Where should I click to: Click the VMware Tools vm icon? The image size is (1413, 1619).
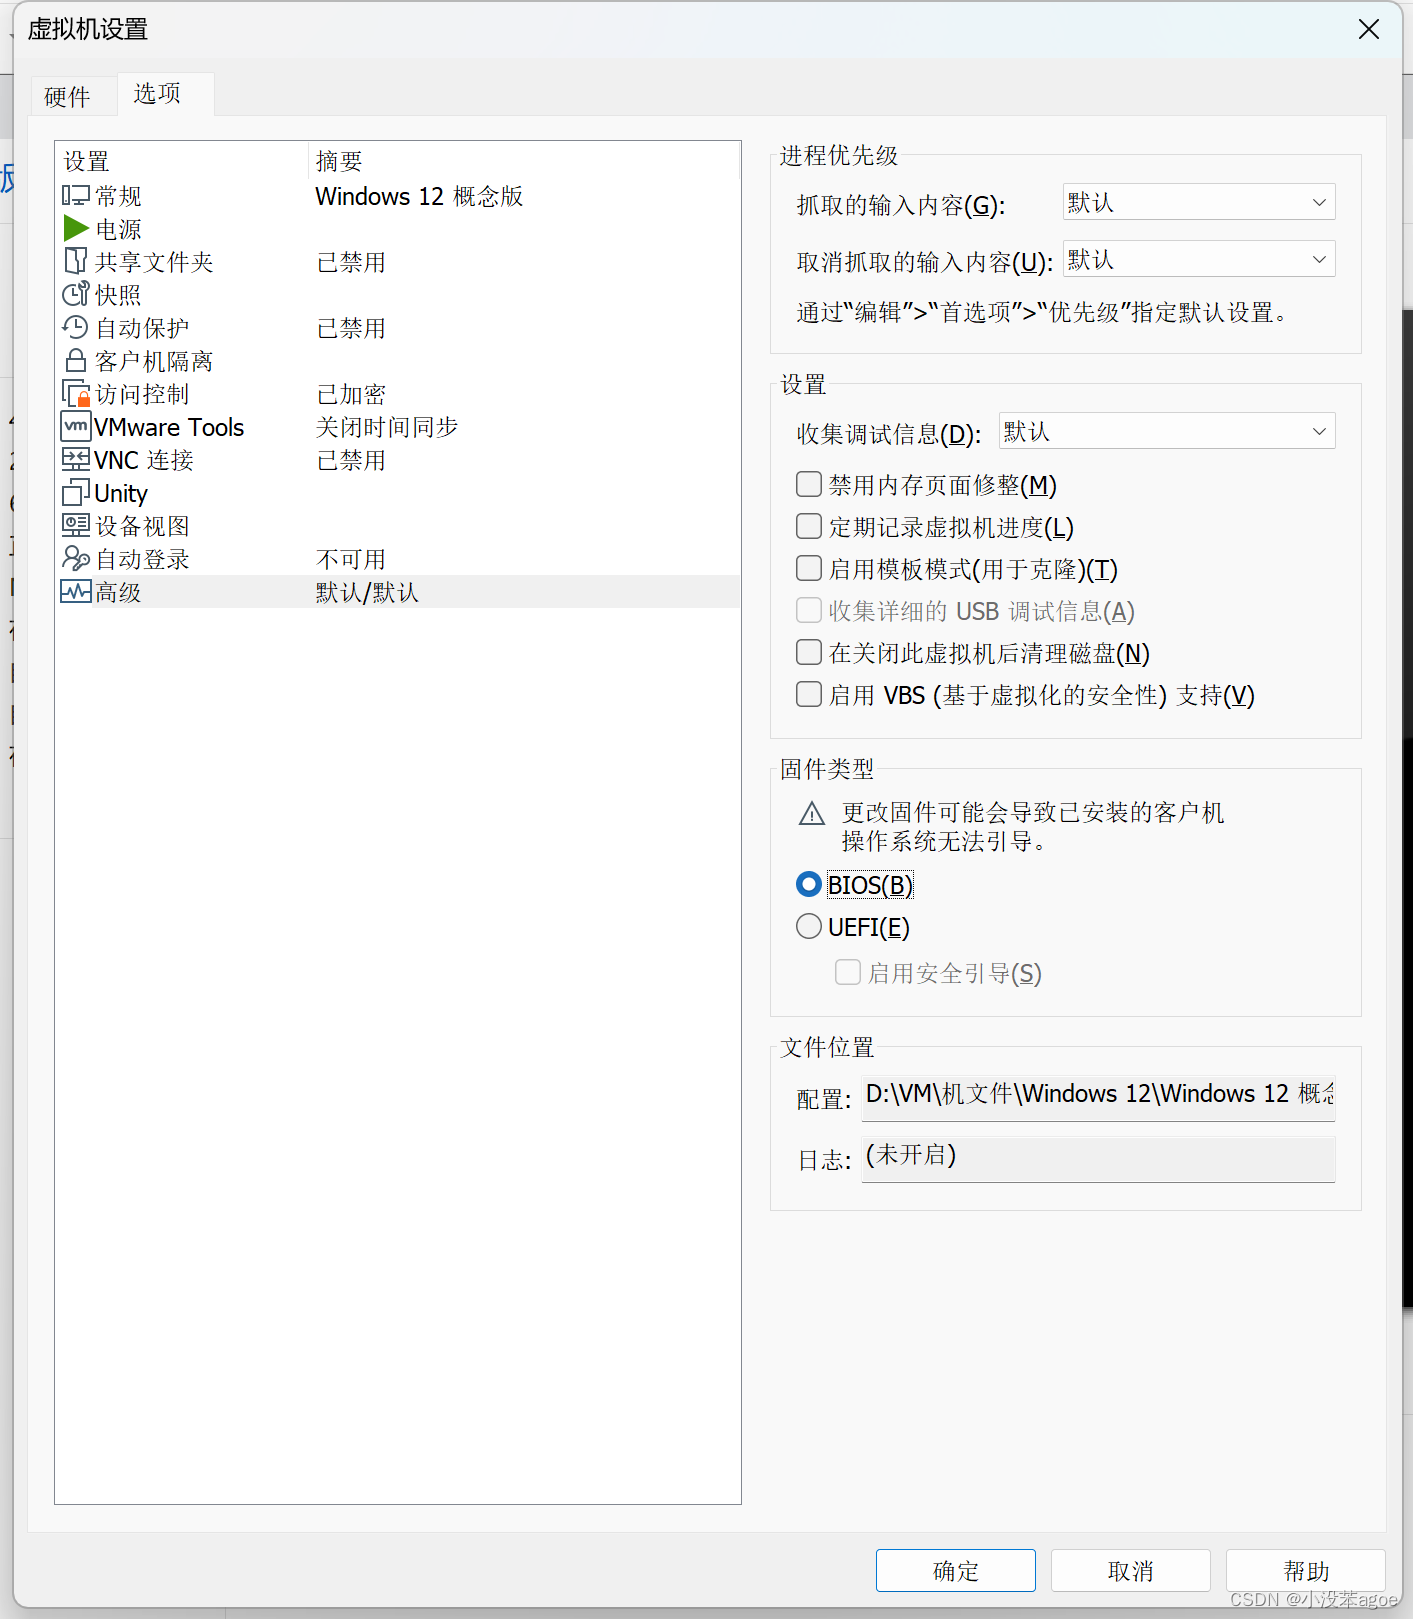coord(76,427)
